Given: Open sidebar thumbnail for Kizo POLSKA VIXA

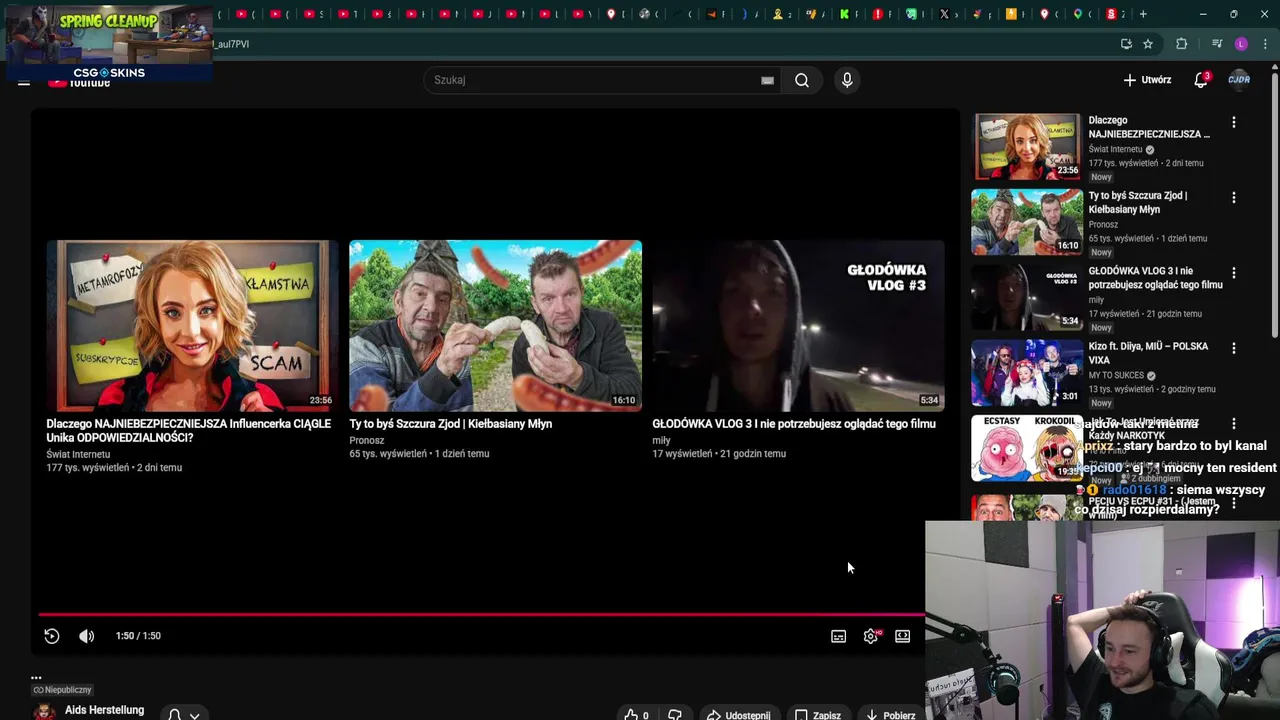Looking at the screenshot, I should click(1027, 372).
